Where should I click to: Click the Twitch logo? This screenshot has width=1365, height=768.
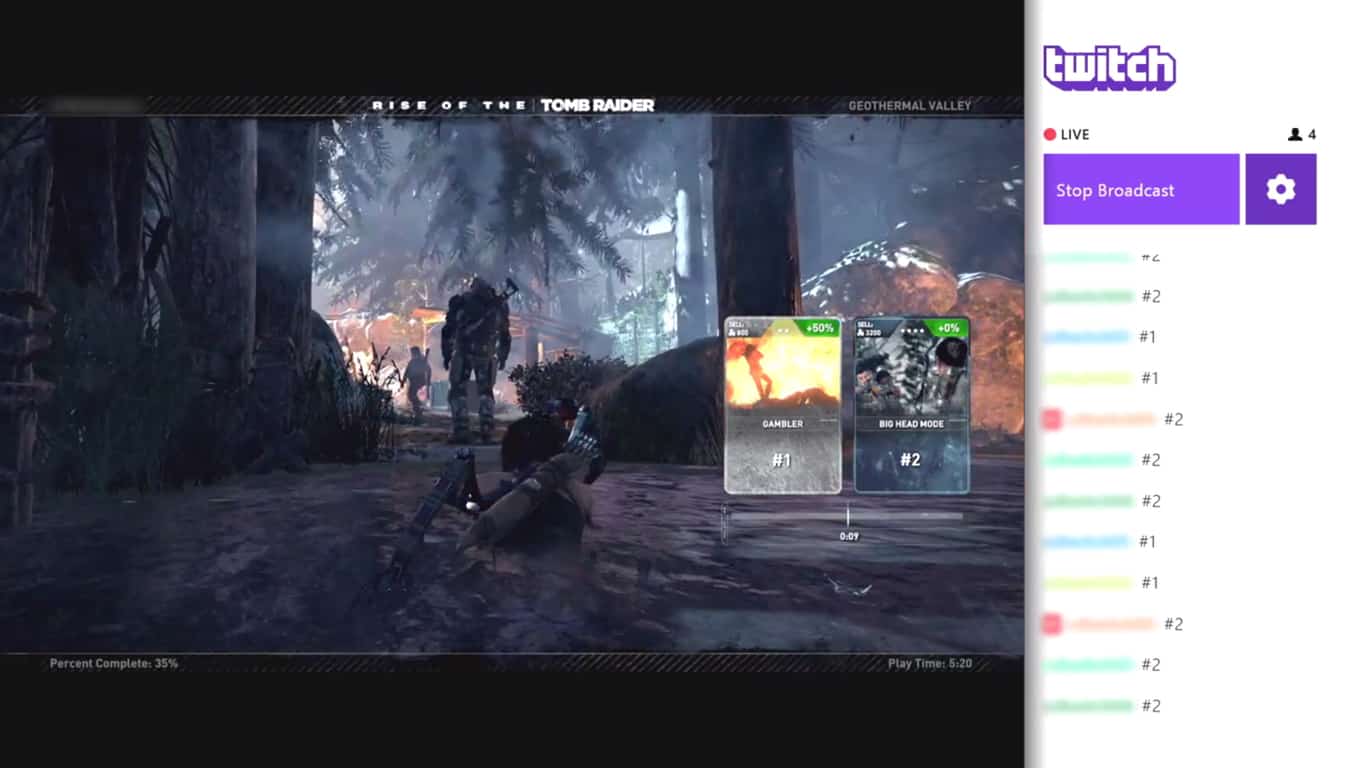pyautogui.click(x=1109, y=68)
